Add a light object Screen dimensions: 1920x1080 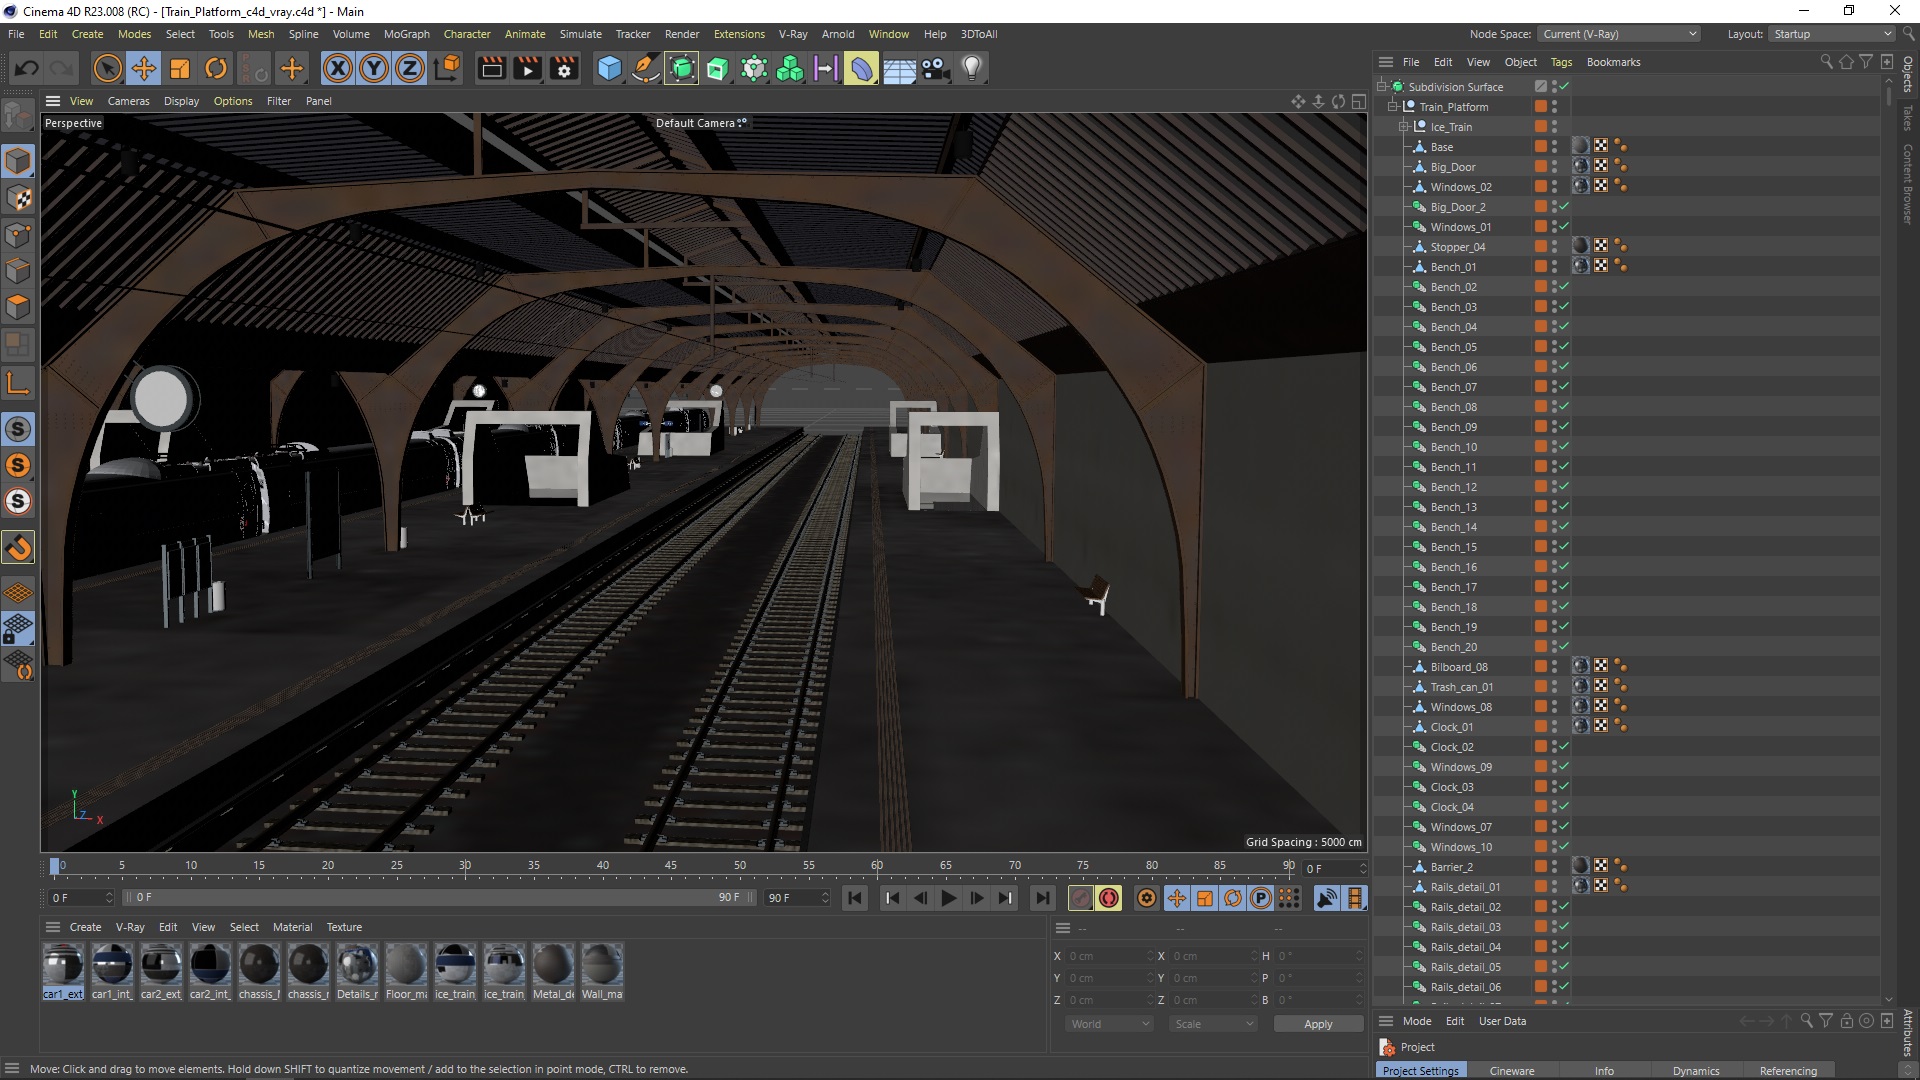point(972,68)
